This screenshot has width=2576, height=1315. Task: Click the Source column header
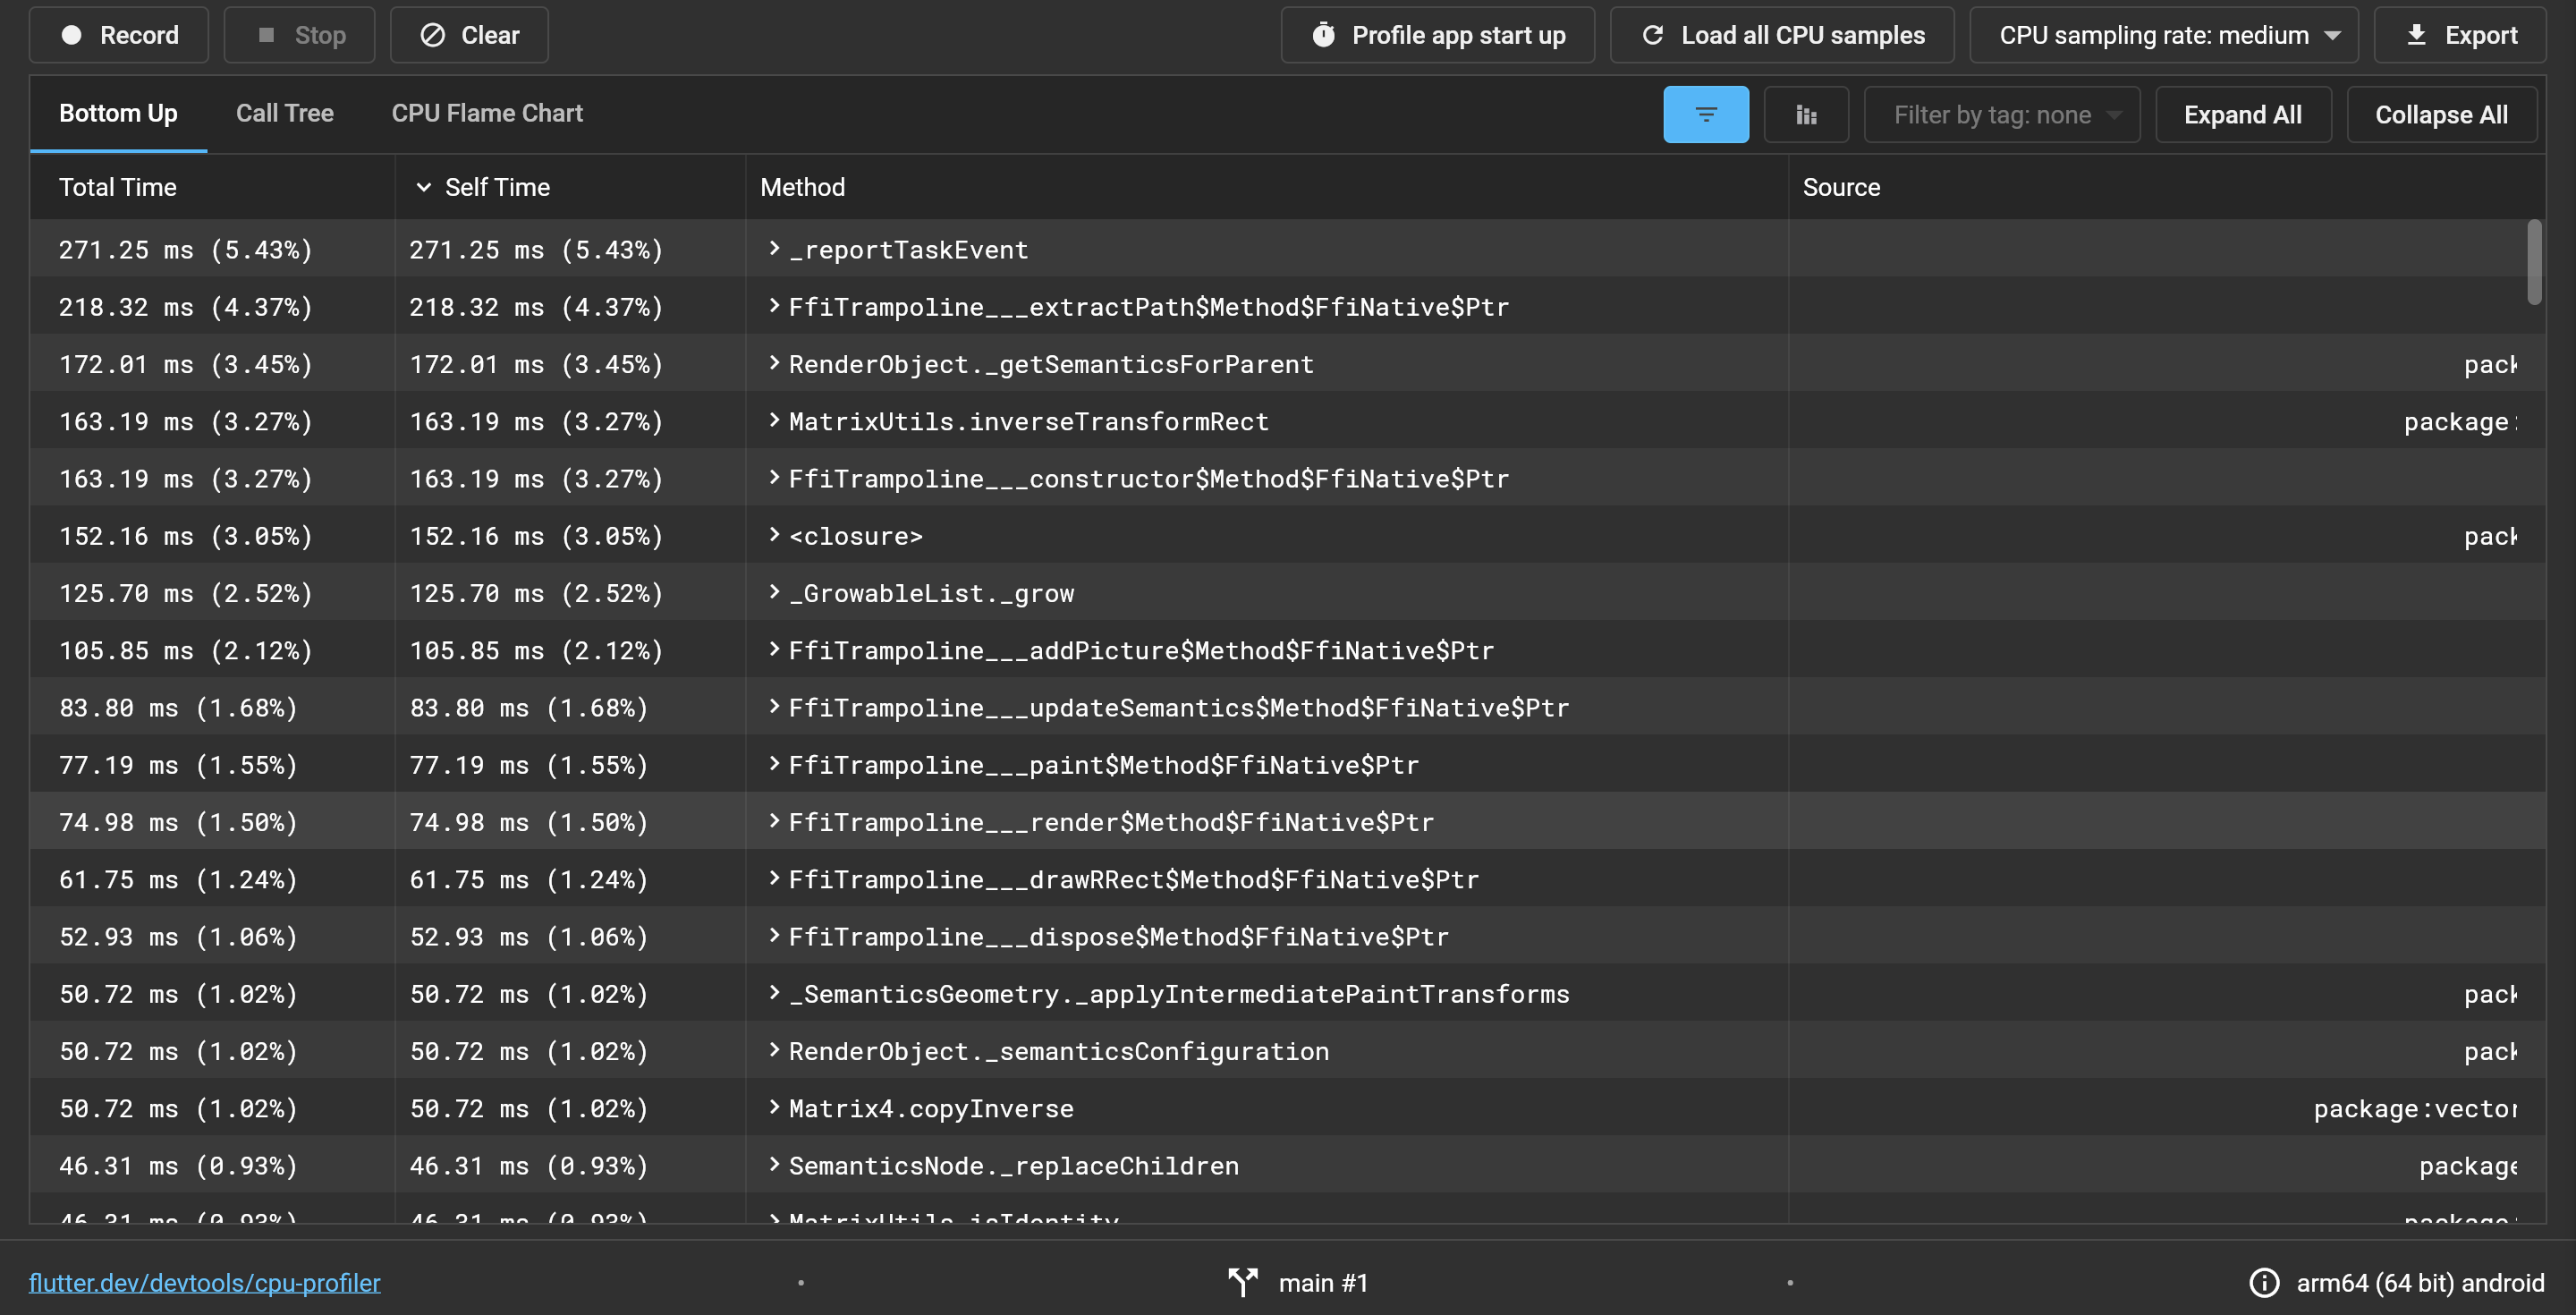(x=1841, y=187)
